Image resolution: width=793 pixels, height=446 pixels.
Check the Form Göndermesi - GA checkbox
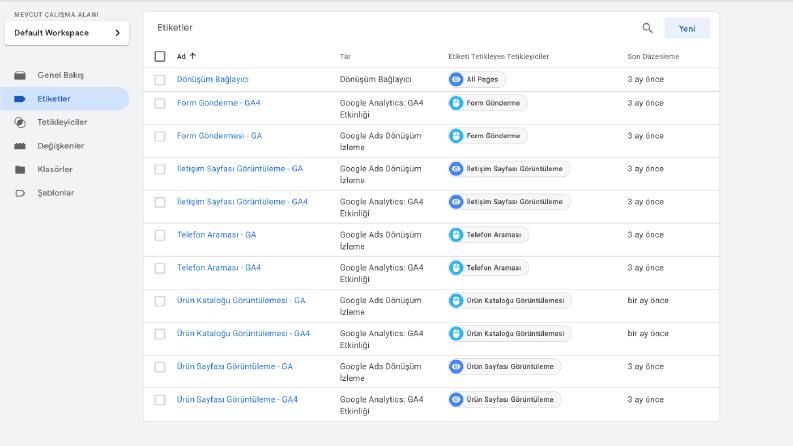(x=160, y=137)
